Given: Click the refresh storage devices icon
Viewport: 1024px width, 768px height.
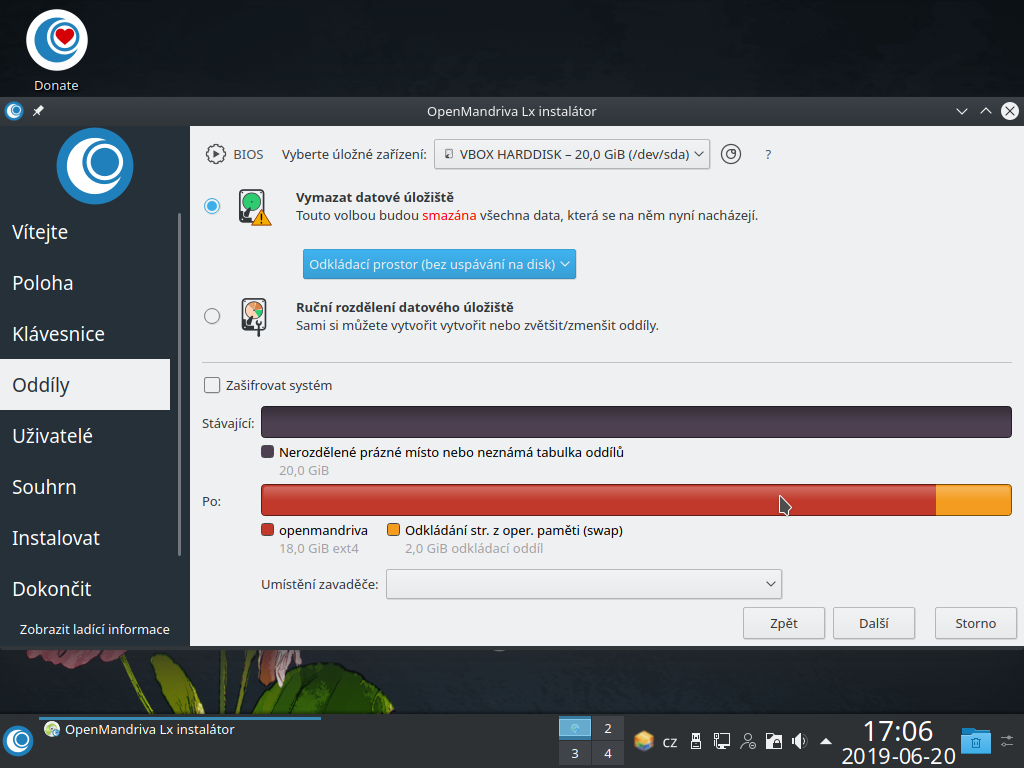Looking at the screenshot, I should pos(730,154).
